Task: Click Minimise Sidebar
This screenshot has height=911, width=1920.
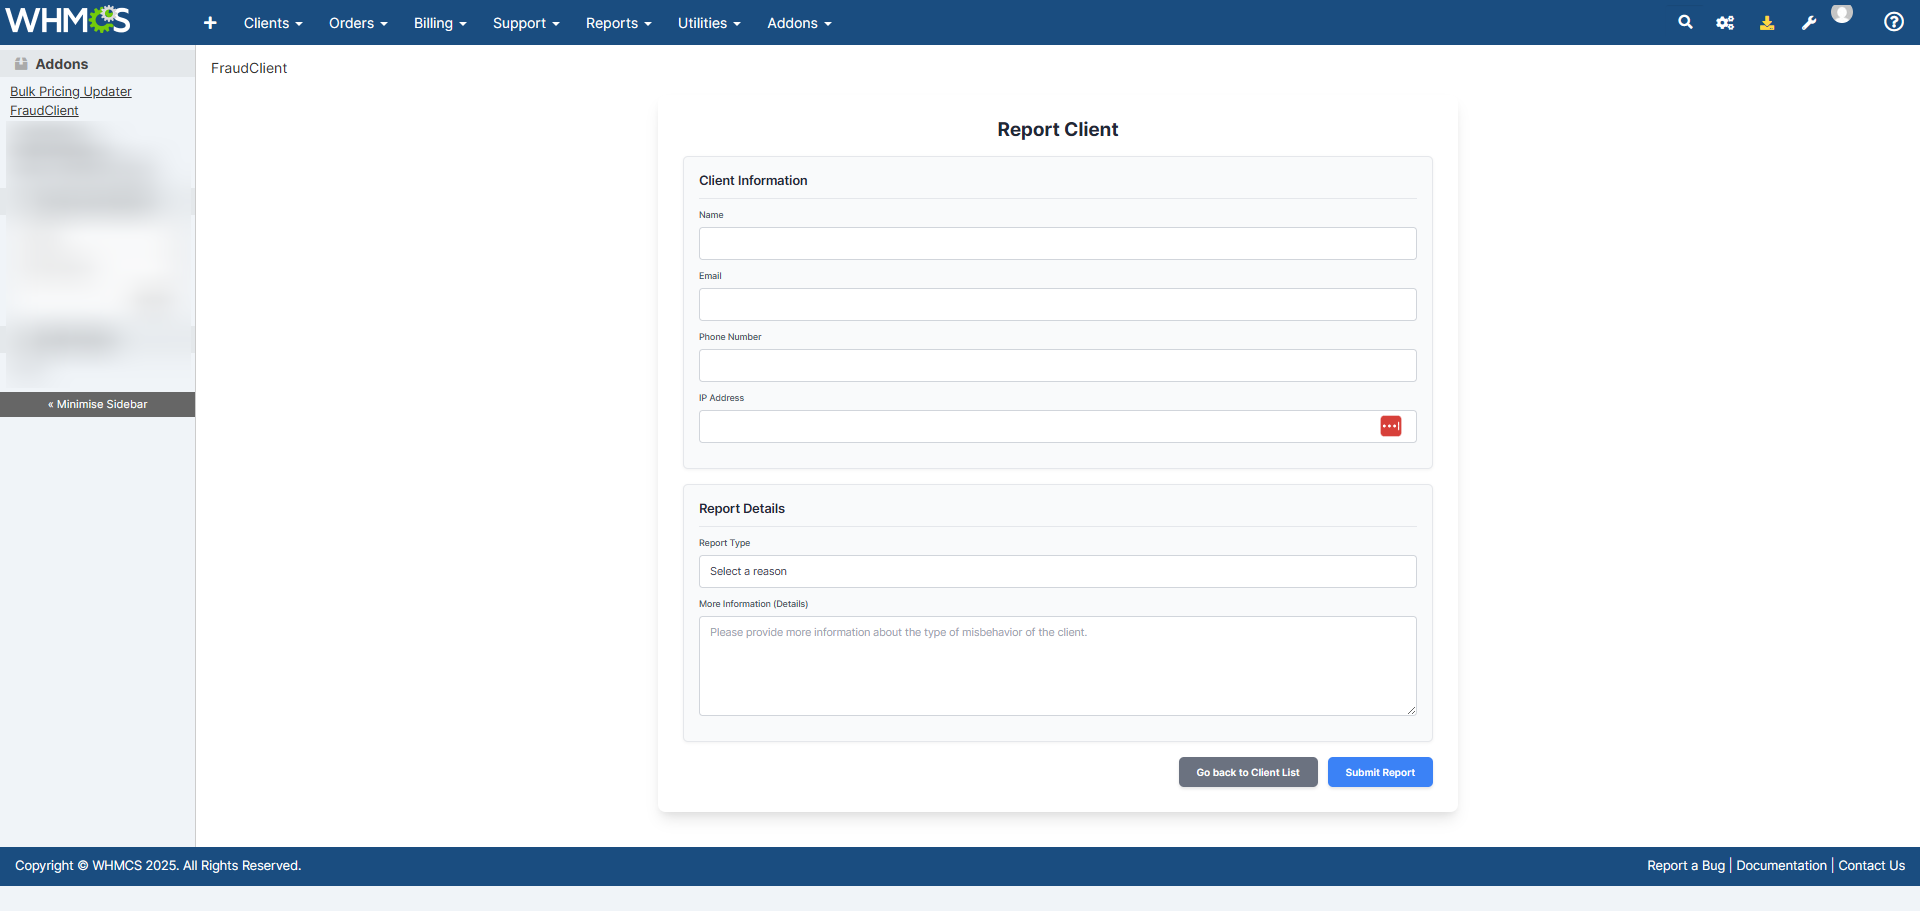Action: [97, 404]
